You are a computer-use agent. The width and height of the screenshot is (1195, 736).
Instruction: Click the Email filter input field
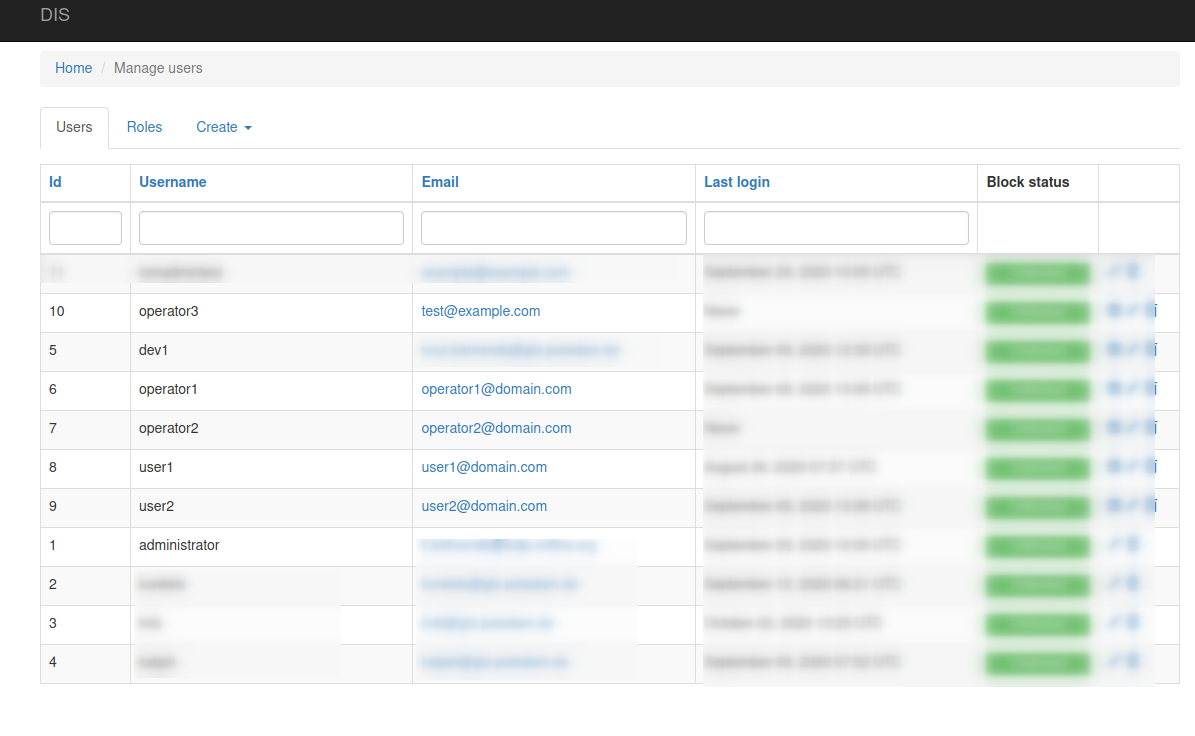(553, 228)
